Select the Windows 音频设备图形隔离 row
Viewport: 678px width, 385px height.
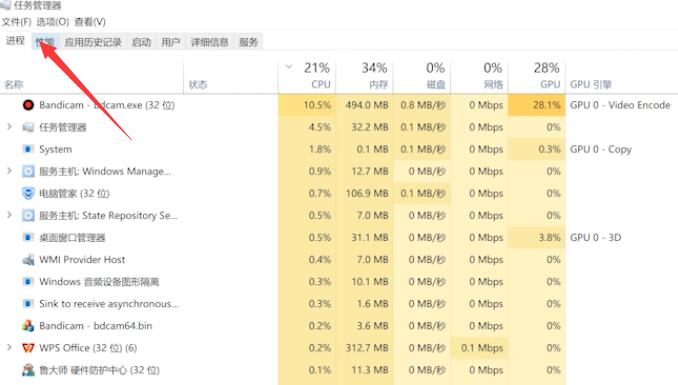[x=339, y=282]
